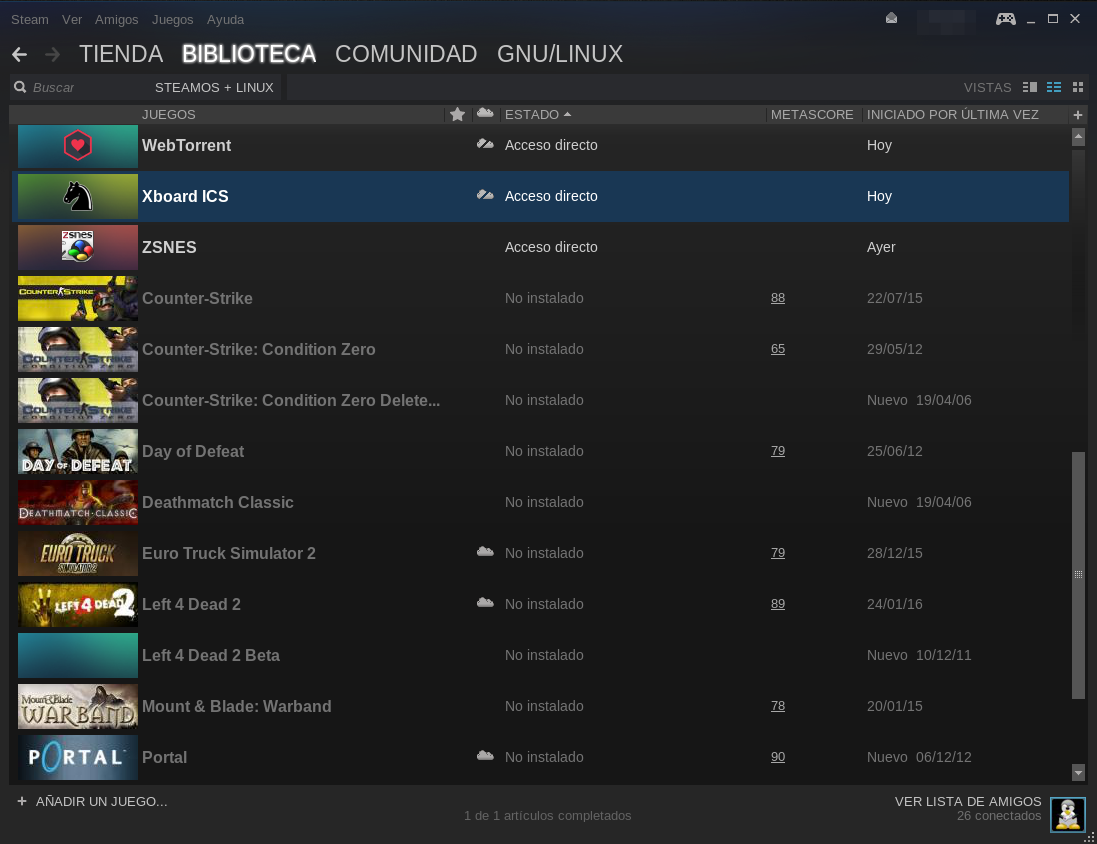Image resolution: width=1097 pixels, height=844 pixels.
Task: Open Portal metascore 90 link
Action: pos(778,757)
